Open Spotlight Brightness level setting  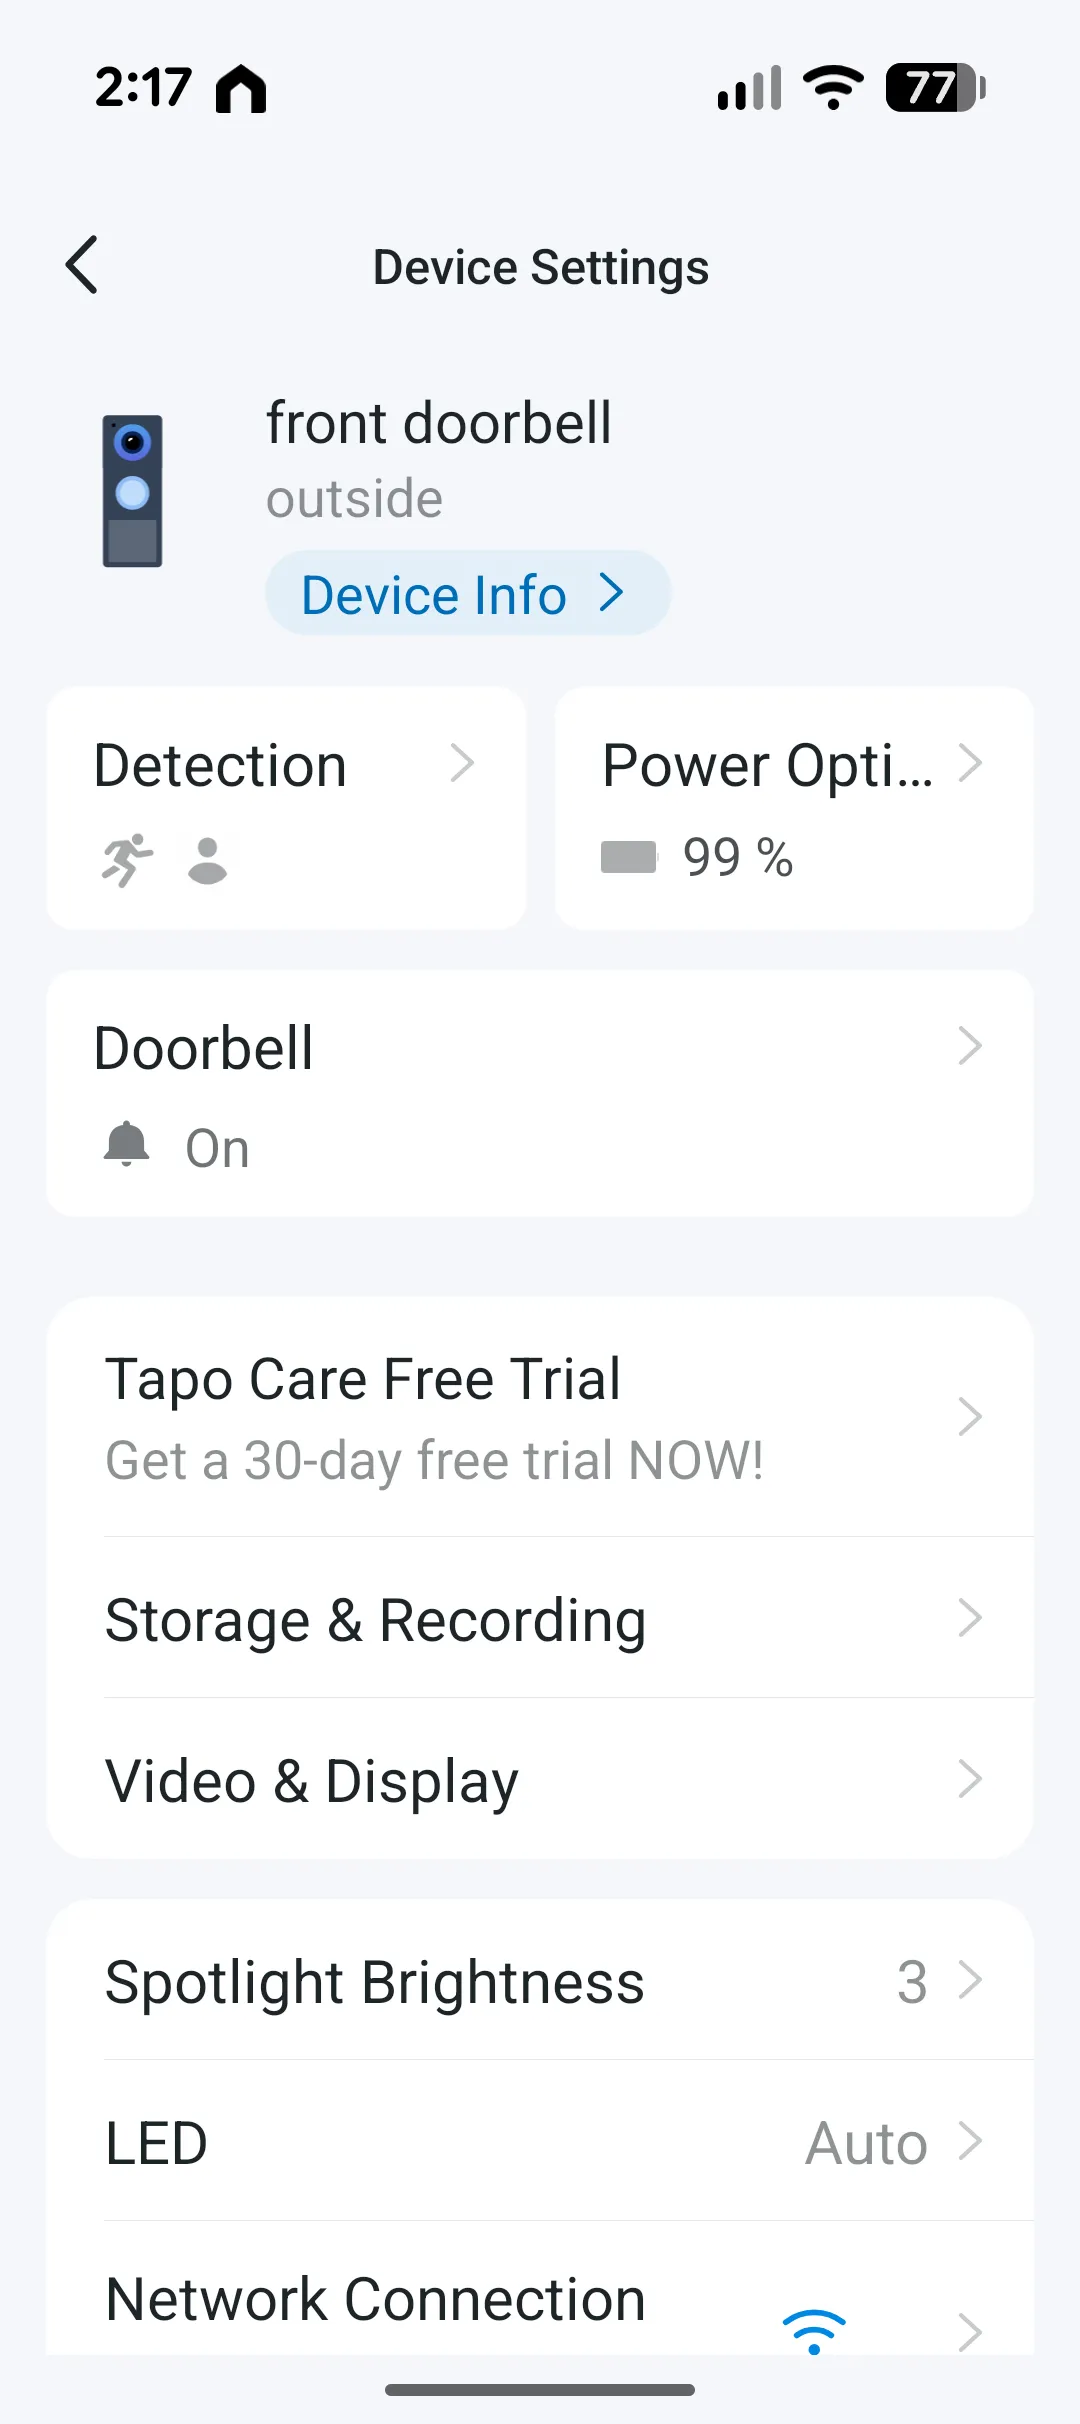click(x=540, y=1981)
